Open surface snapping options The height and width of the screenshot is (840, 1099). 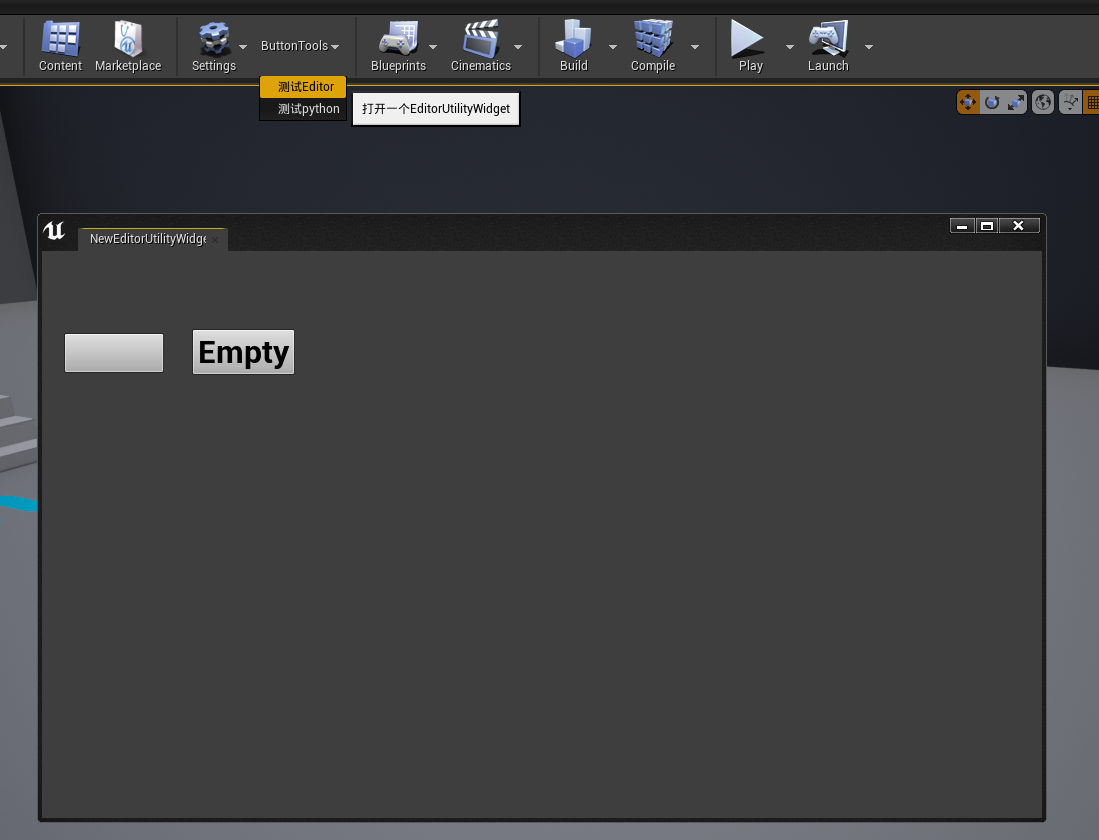(1070, 102)
